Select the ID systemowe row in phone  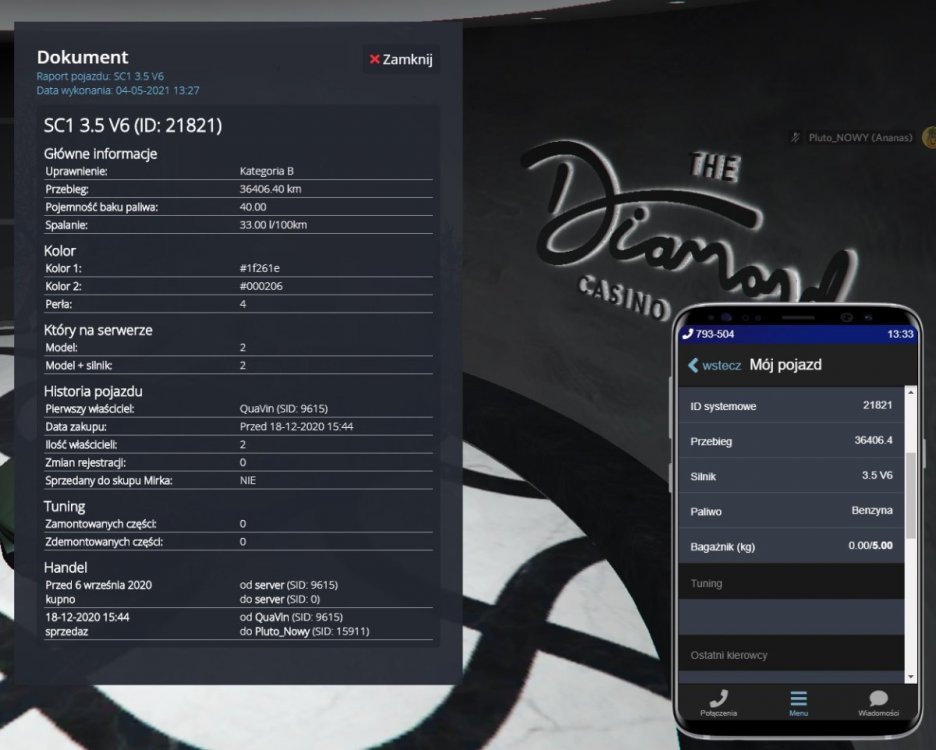(792, 405)
